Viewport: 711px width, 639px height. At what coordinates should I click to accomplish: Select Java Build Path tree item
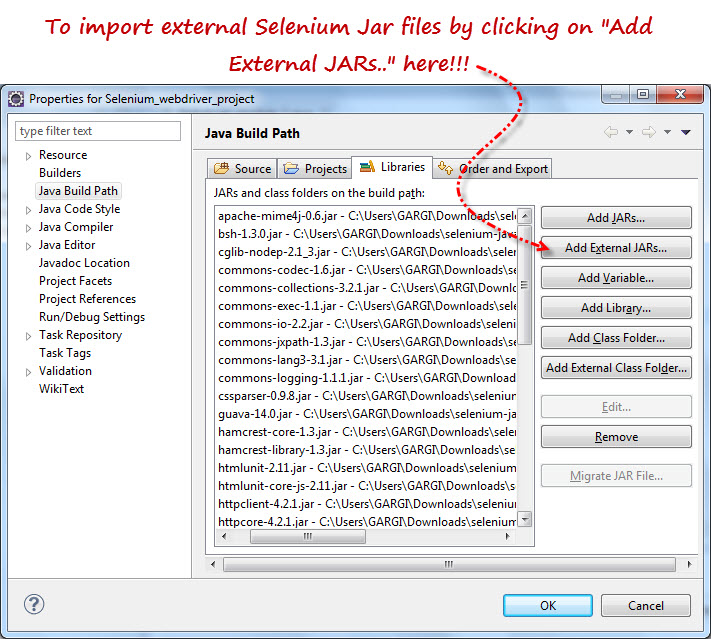78,191
